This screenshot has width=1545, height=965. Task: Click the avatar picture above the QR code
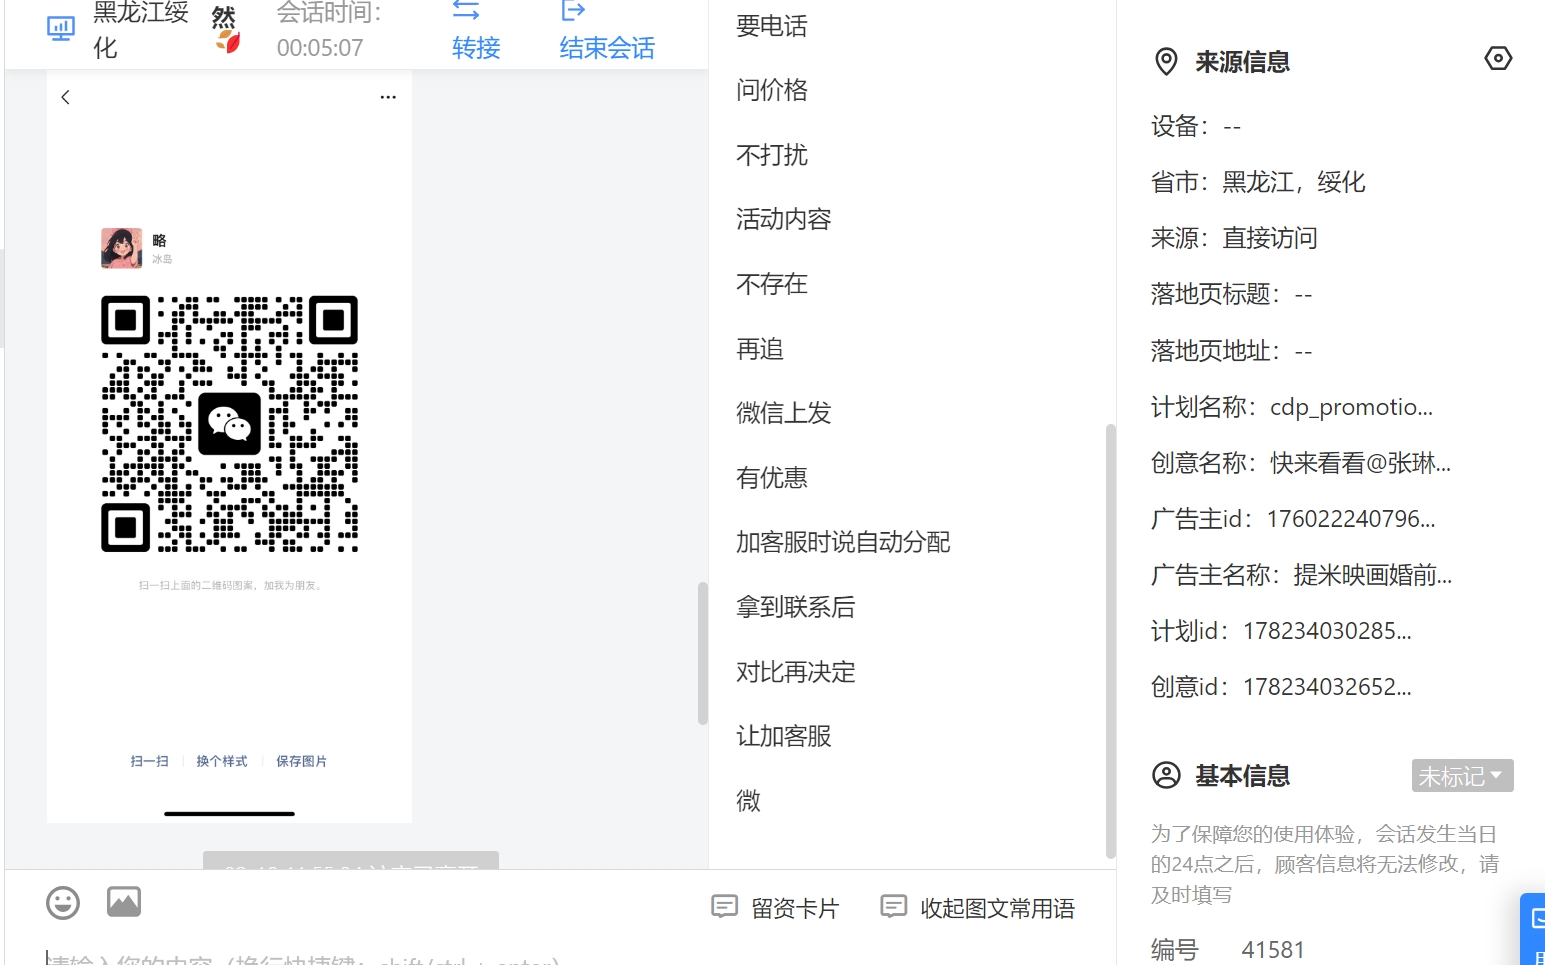click(122, 248)
